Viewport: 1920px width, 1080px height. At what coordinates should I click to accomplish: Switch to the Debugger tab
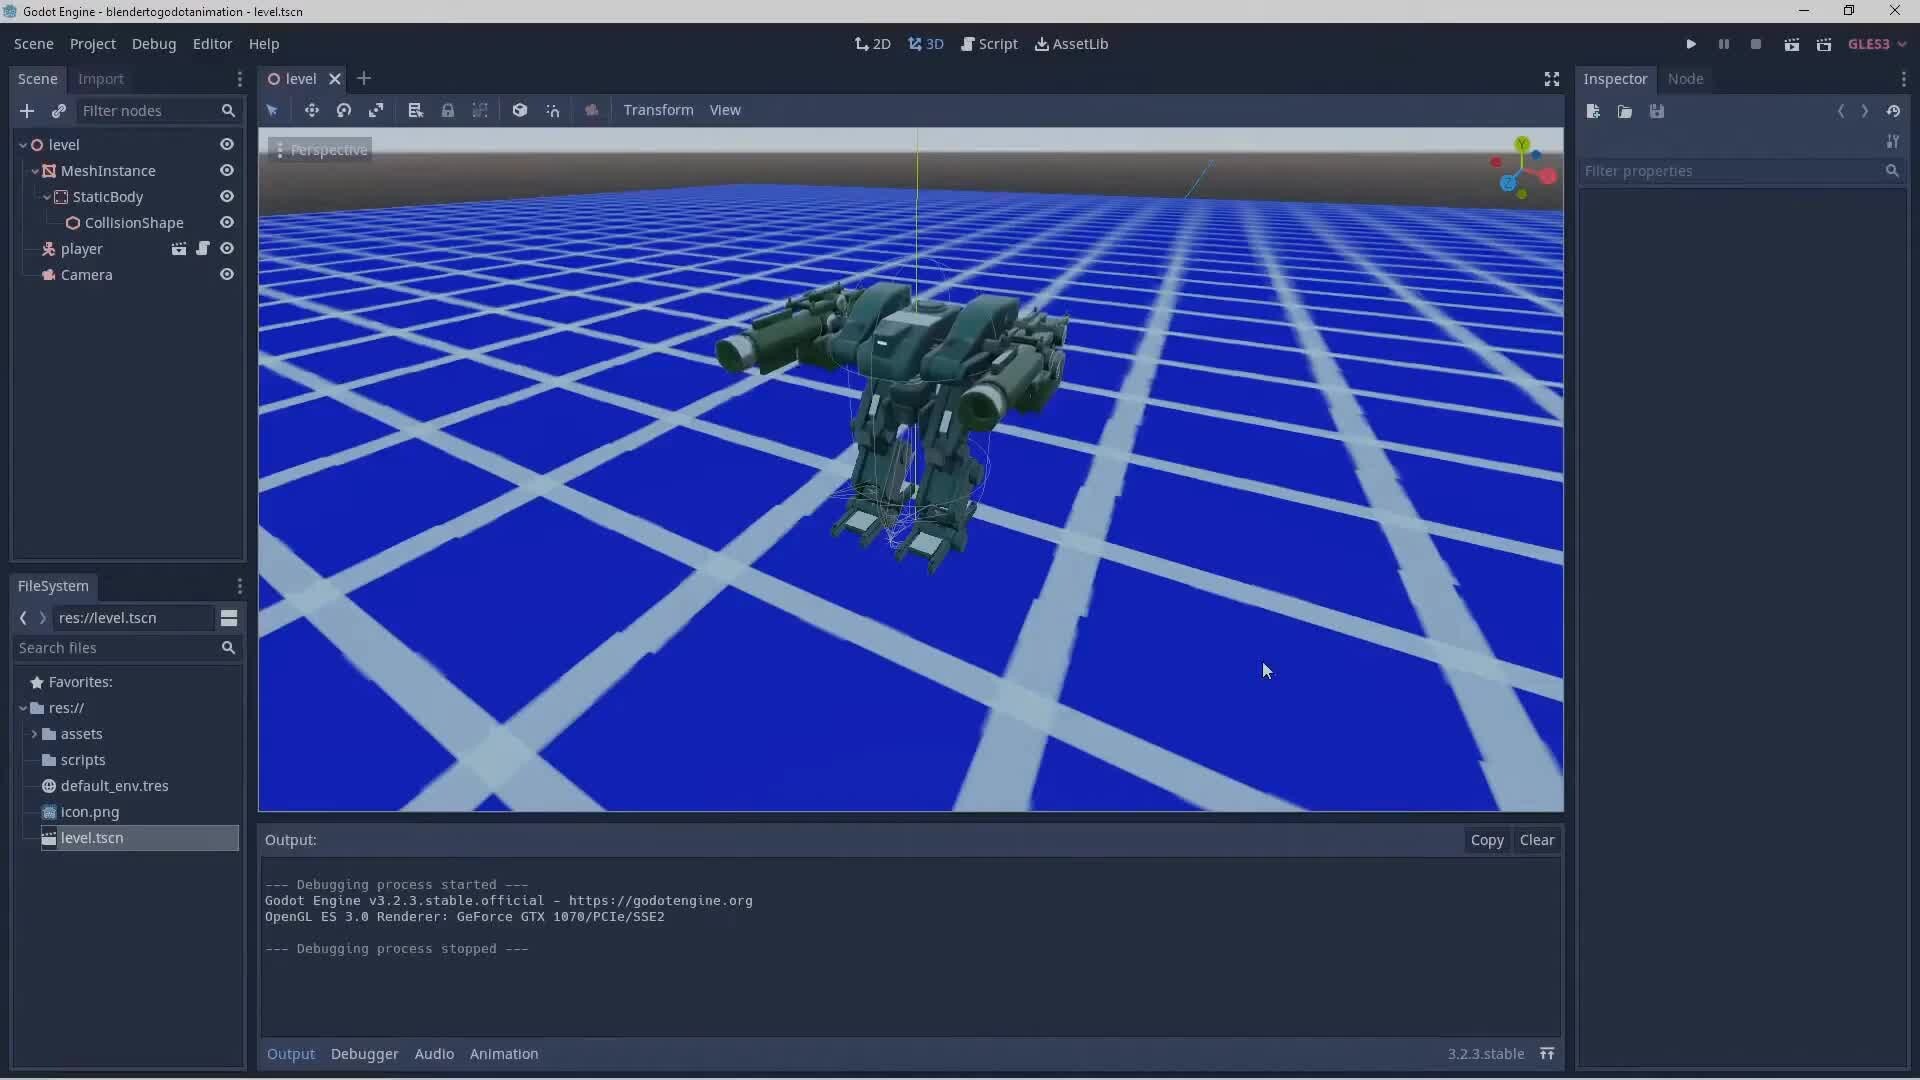[x=364, y=1053]
